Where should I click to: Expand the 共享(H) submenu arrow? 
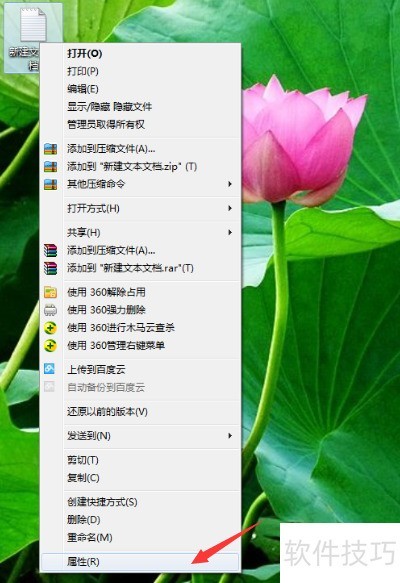click(x=230, y=233)
